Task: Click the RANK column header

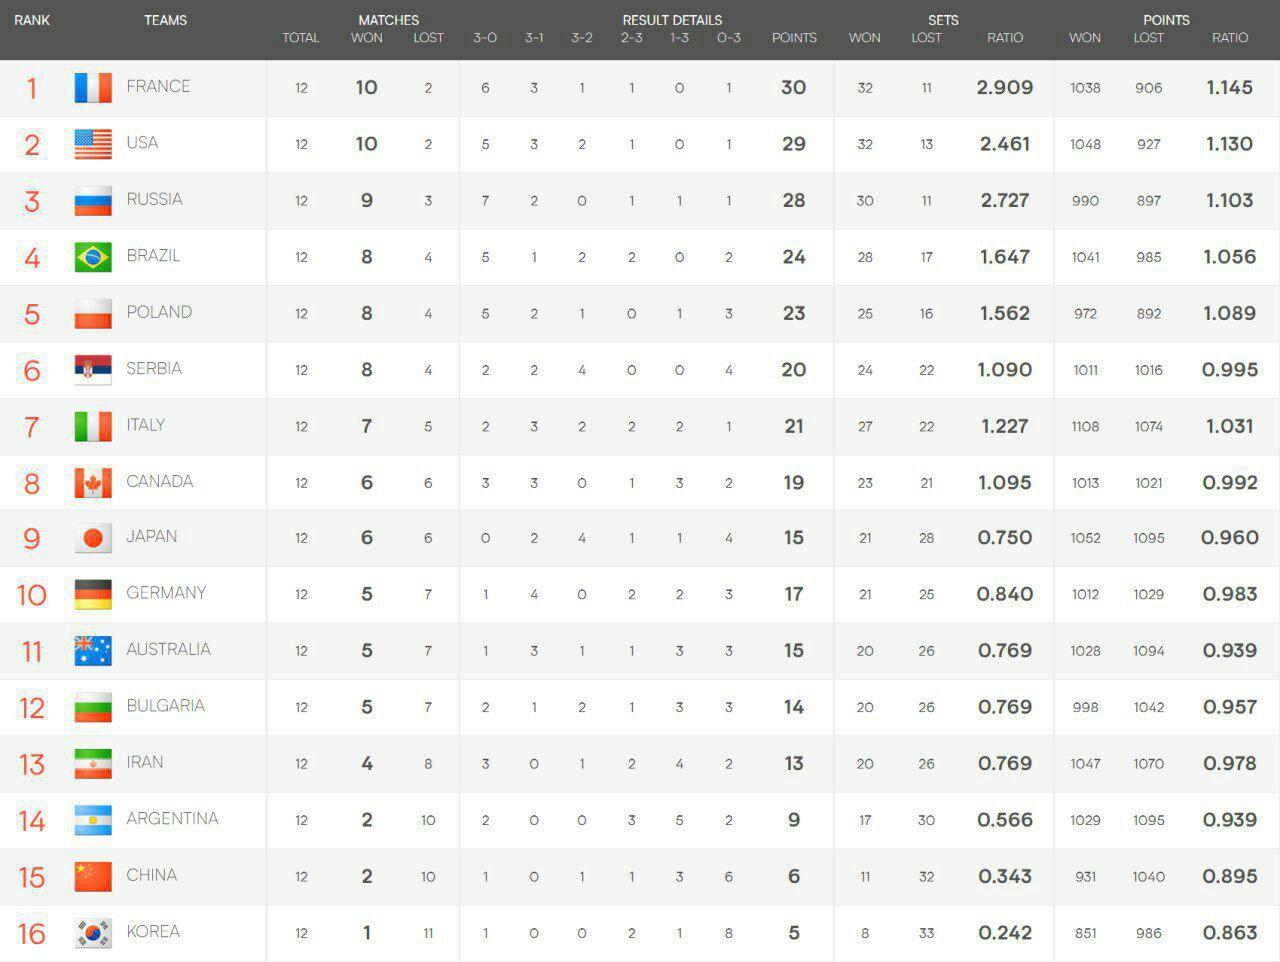Action: [32, 20]
